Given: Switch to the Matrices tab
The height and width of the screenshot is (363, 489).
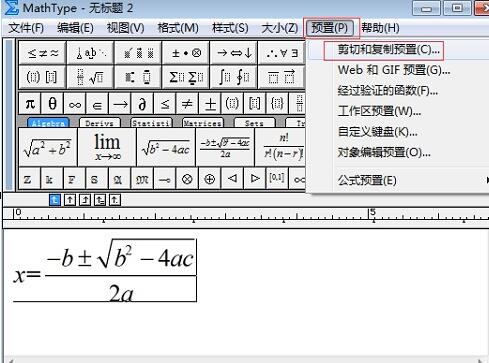Looking at the screenshot, I should click(203, 123).
